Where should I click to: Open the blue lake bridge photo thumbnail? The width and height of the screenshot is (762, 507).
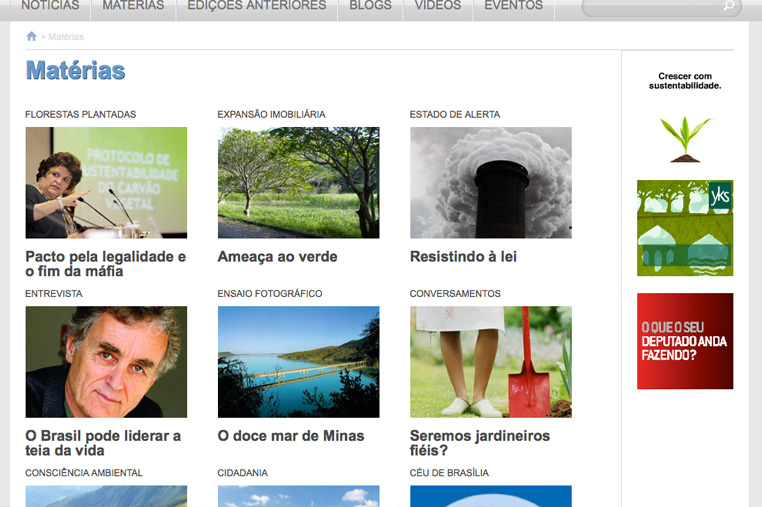(x=298, y=361)
